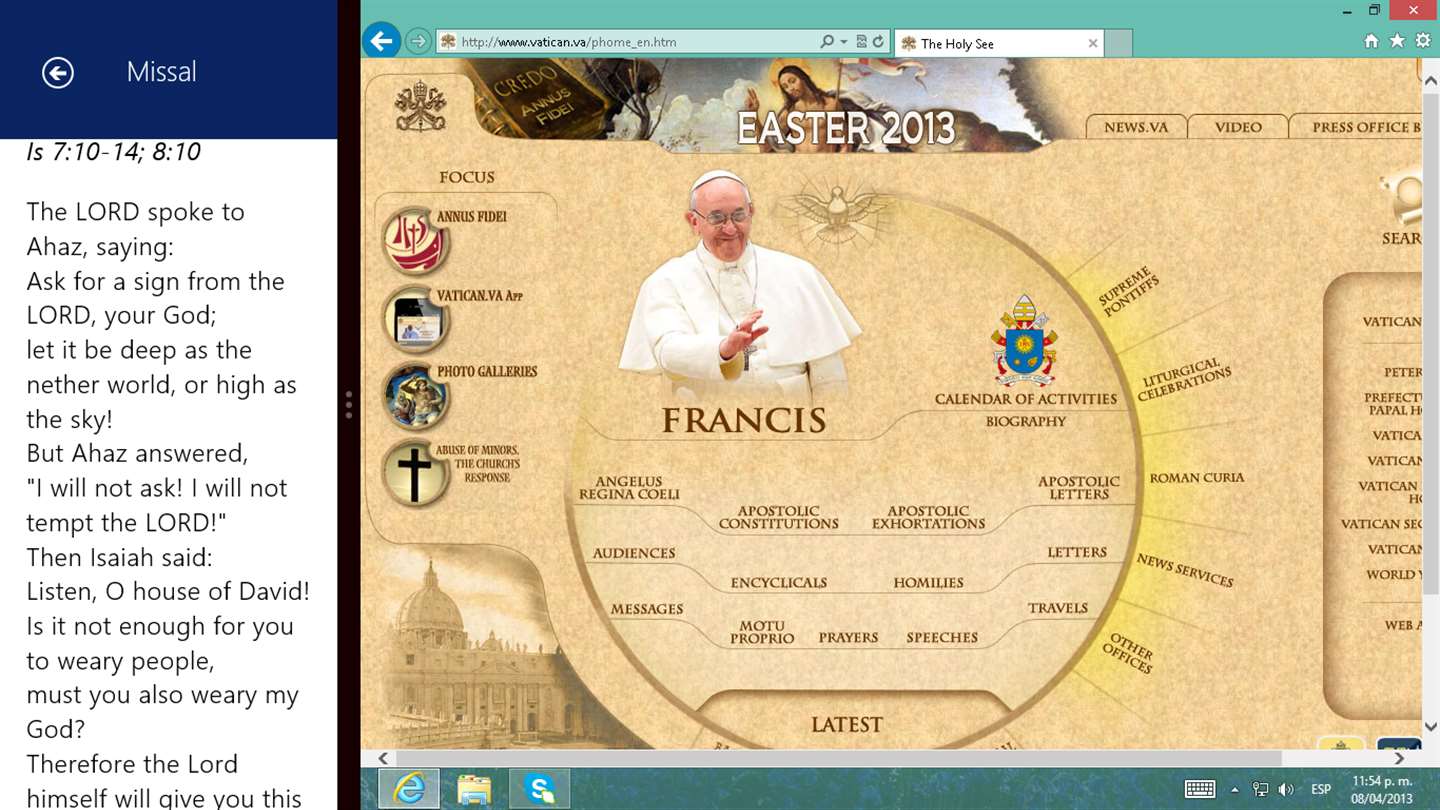Open the Audiences link
This screenshot has height=810, width=1440.
tap(634, 553)
